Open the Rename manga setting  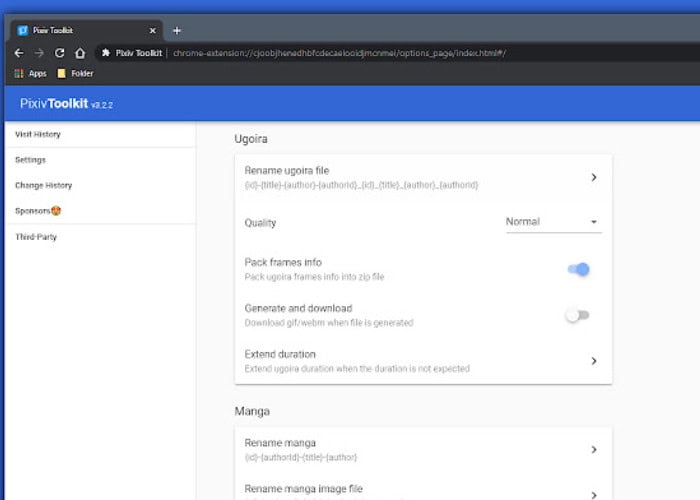(x=423, y=450)
